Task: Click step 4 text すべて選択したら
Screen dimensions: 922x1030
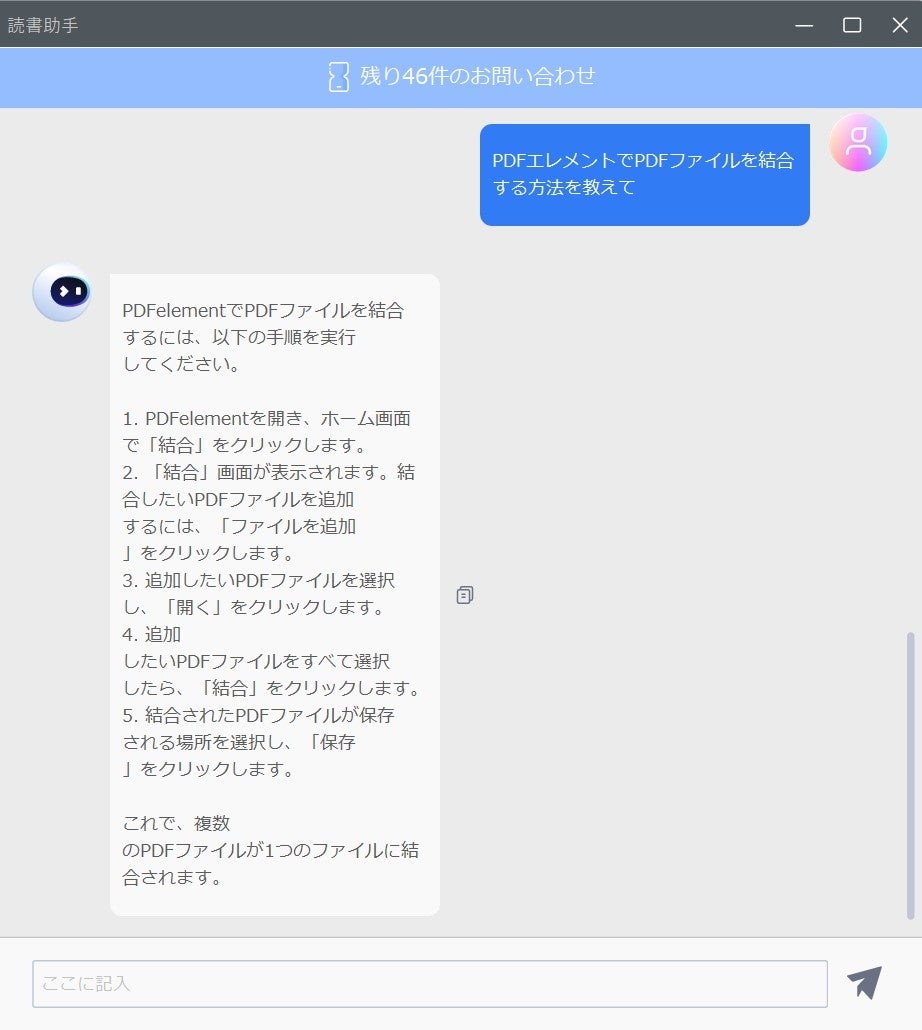Action: pyautogui.click(x=271, y=661)
